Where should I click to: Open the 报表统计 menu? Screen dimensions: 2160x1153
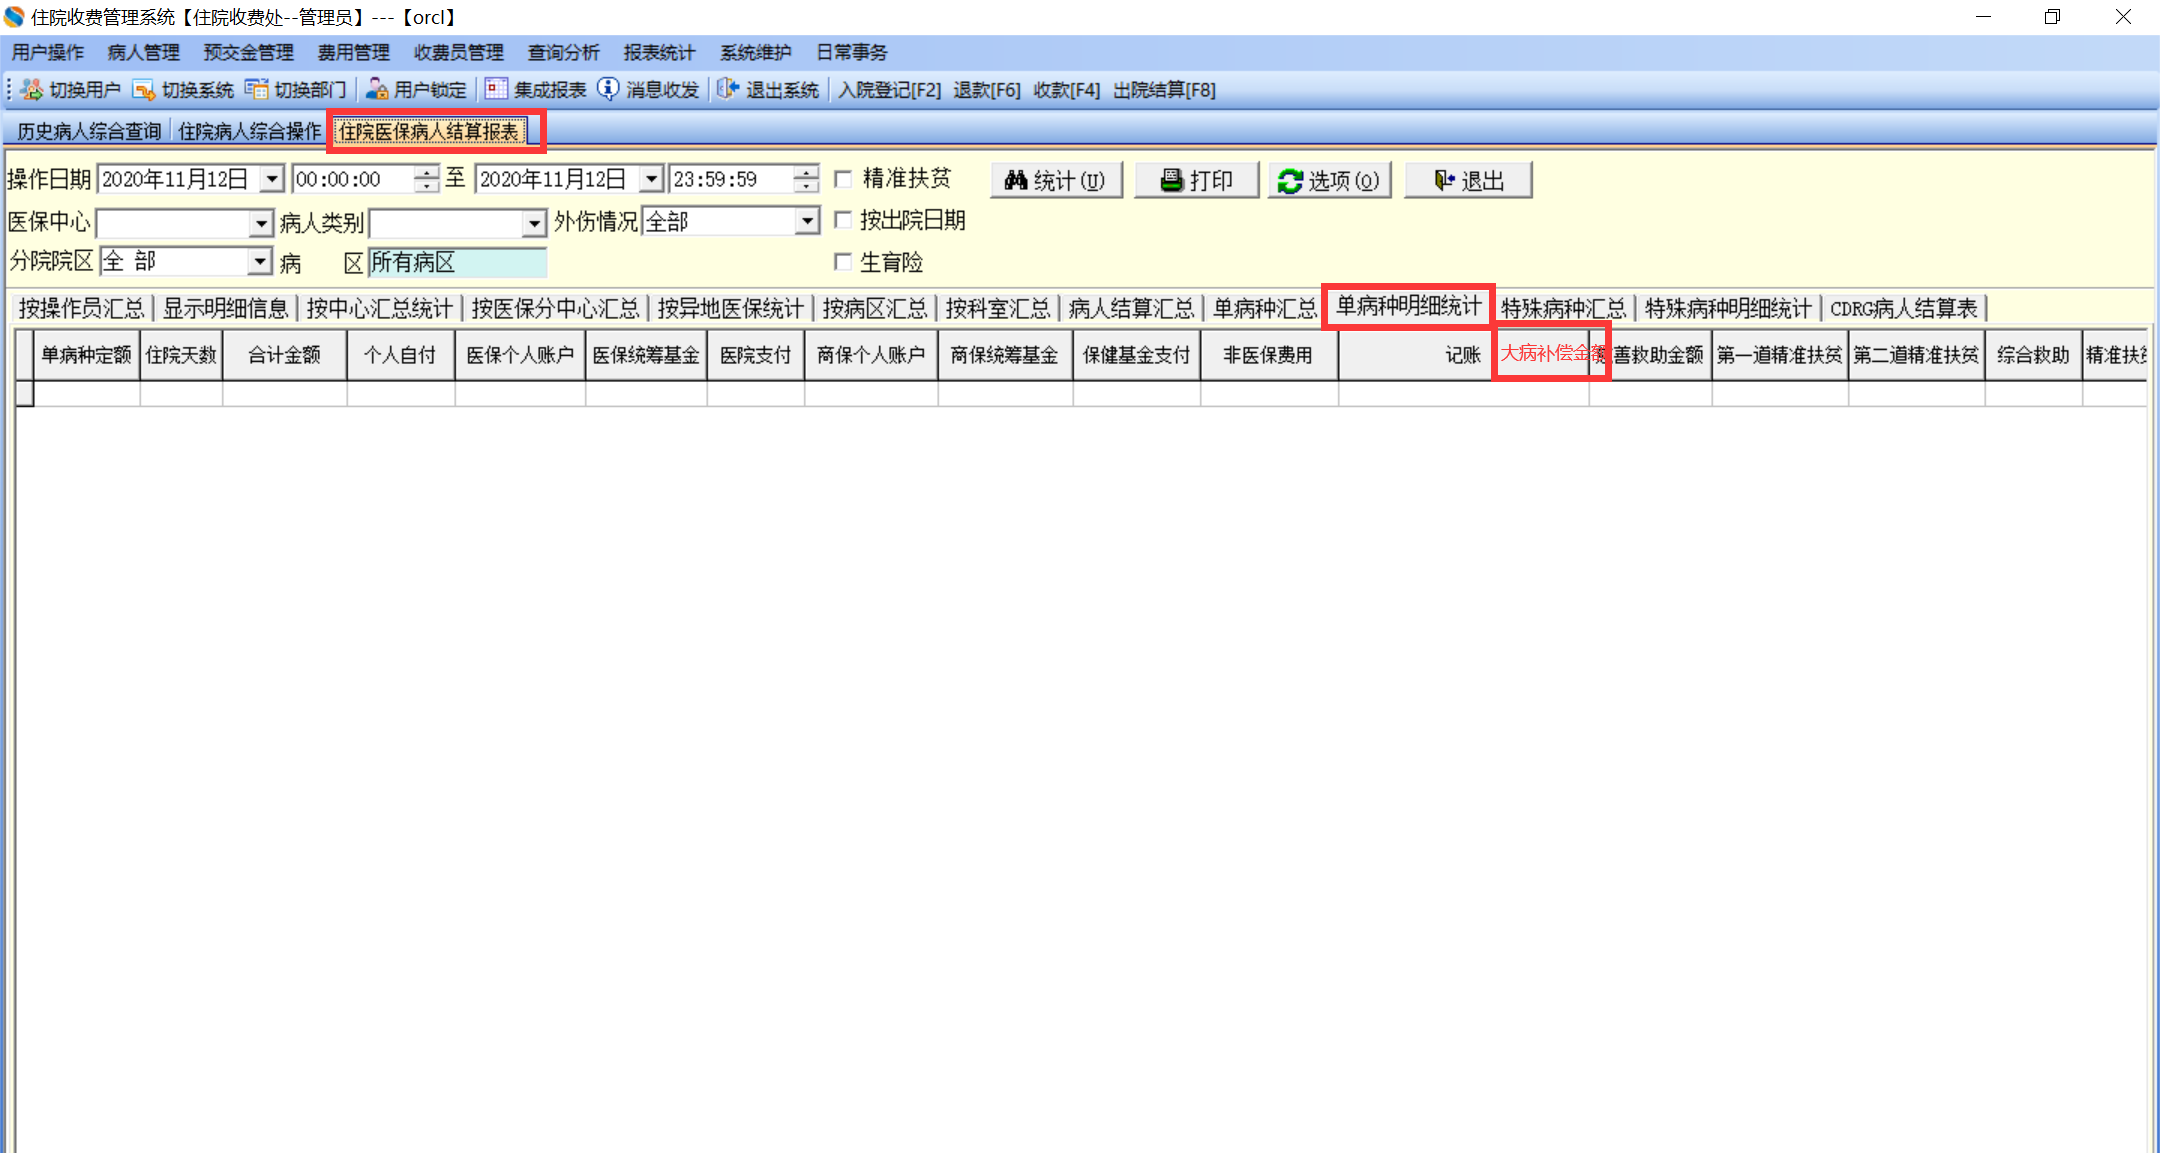pyautogui.click(x=658, y=52)
